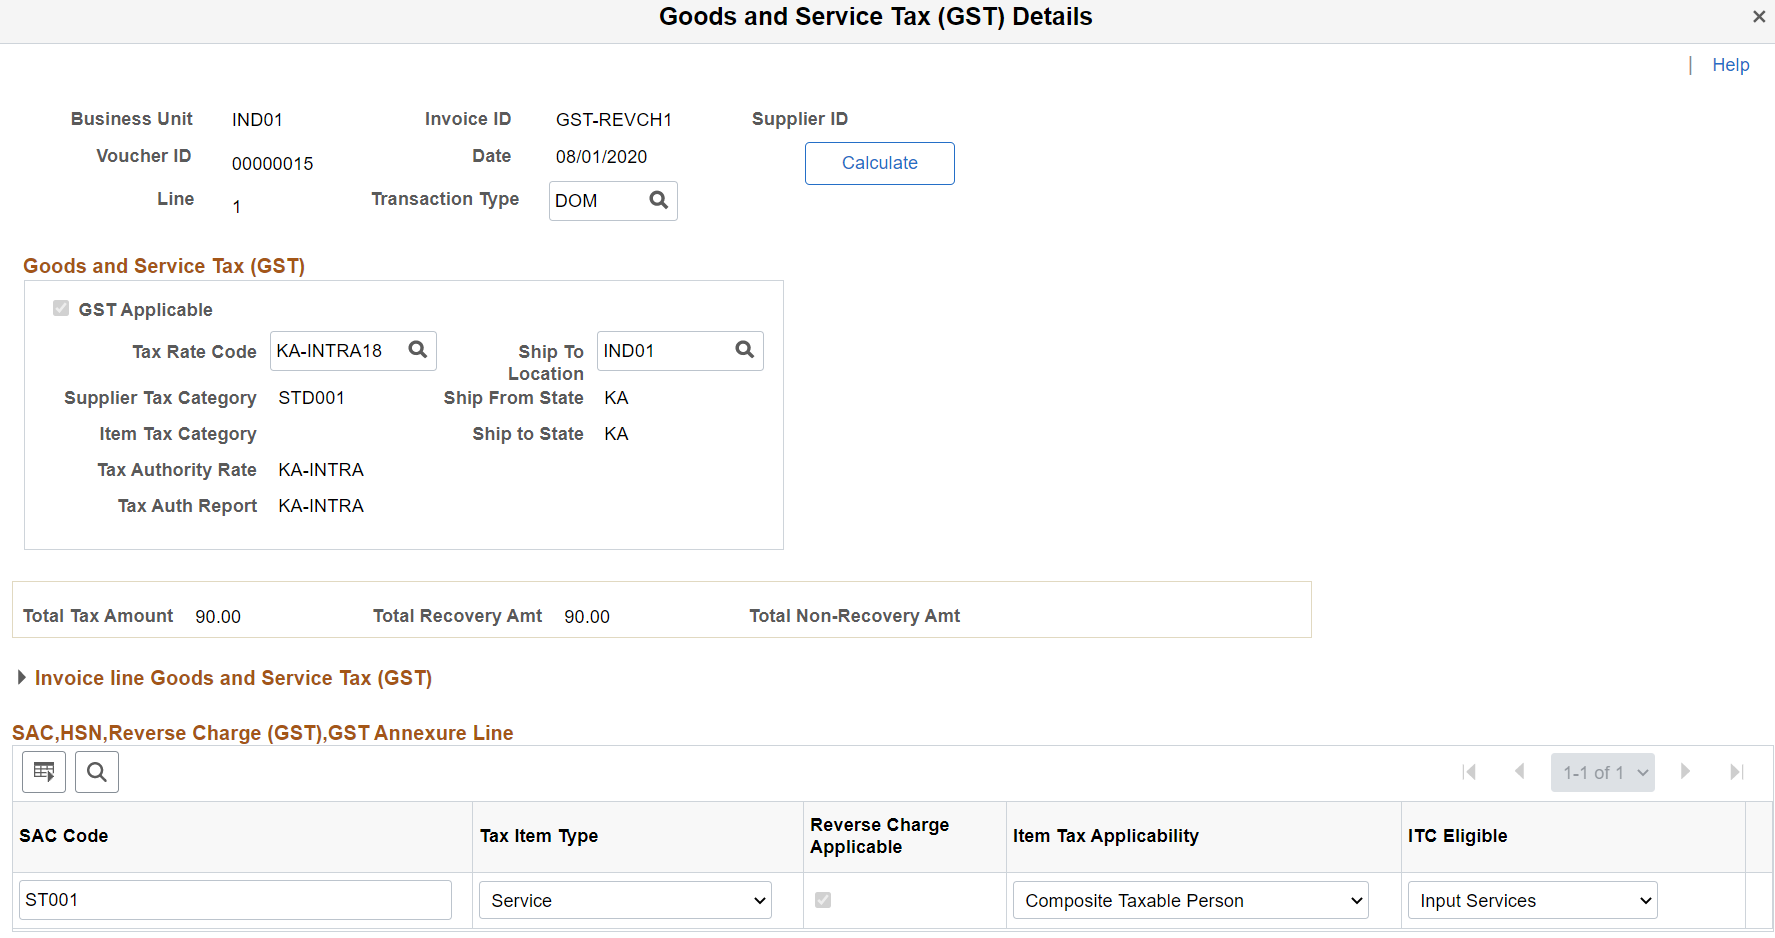1775x938 pixels.
Task: Click inside the SAC Code field showing ST001
Action: coord(234,900)
